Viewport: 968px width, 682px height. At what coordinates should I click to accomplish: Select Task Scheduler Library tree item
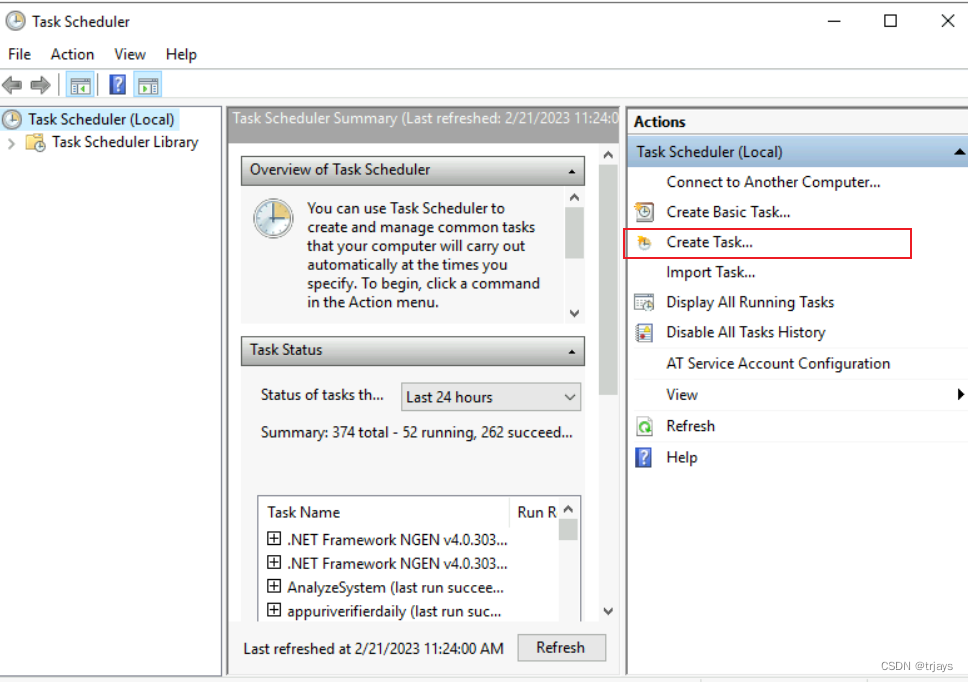(x=125, y=143)
